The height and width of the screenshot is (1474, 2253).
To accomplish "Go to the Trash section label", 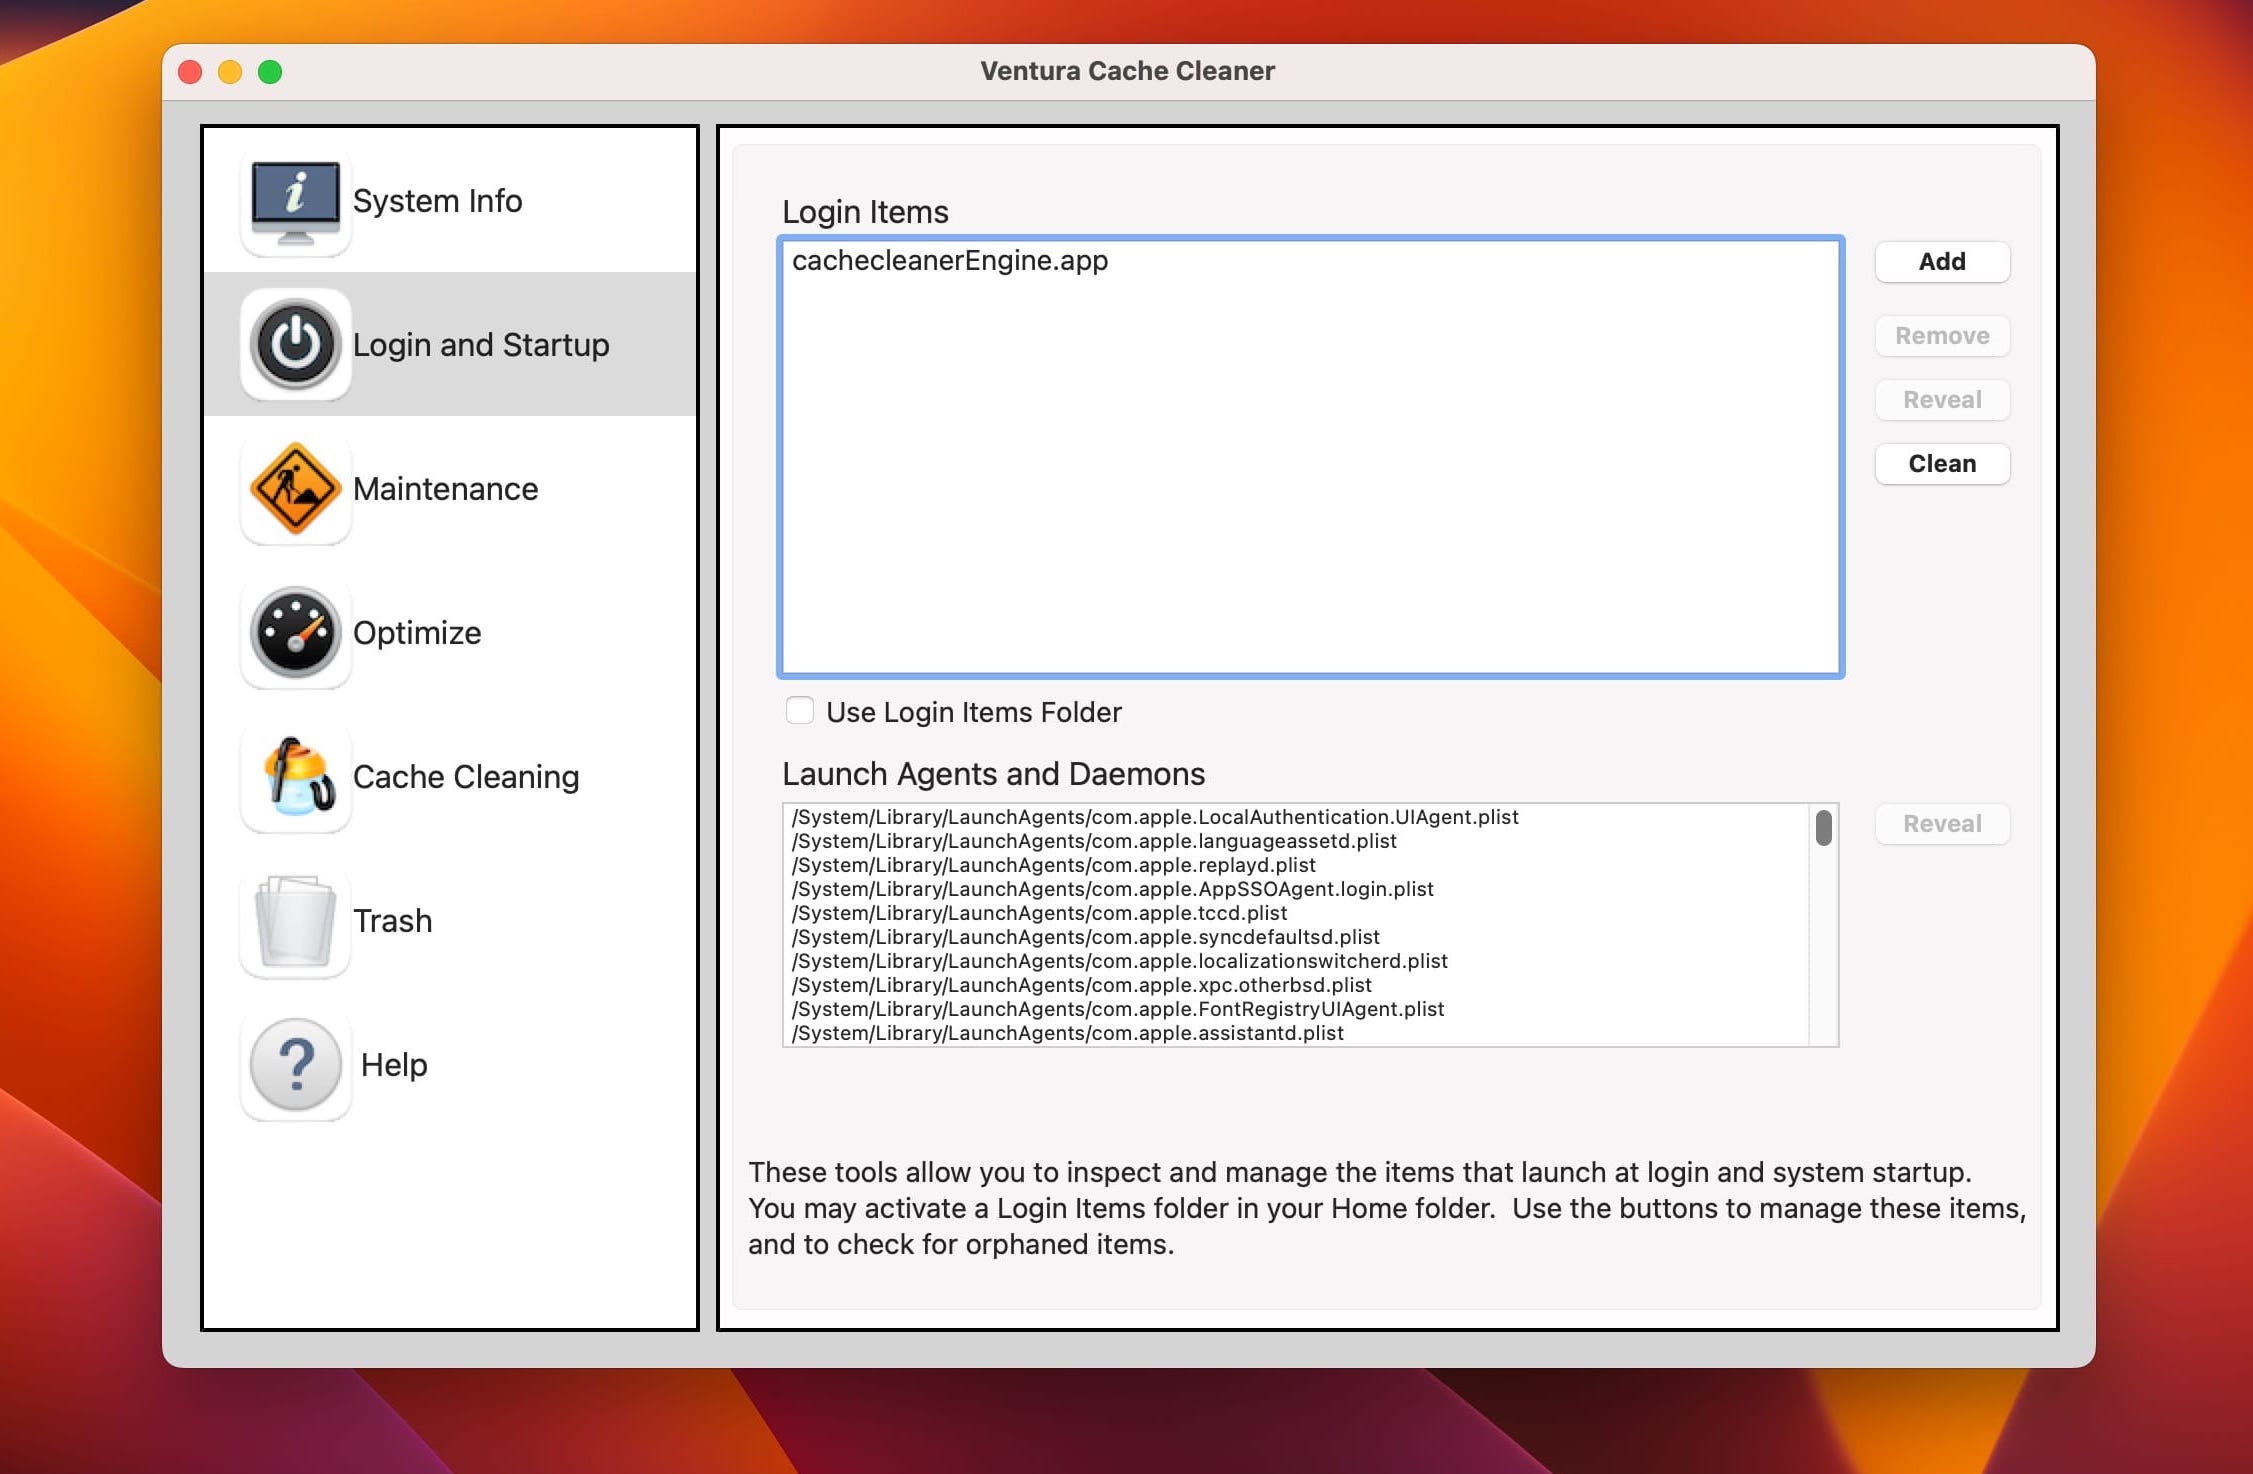I will [393, 921].
